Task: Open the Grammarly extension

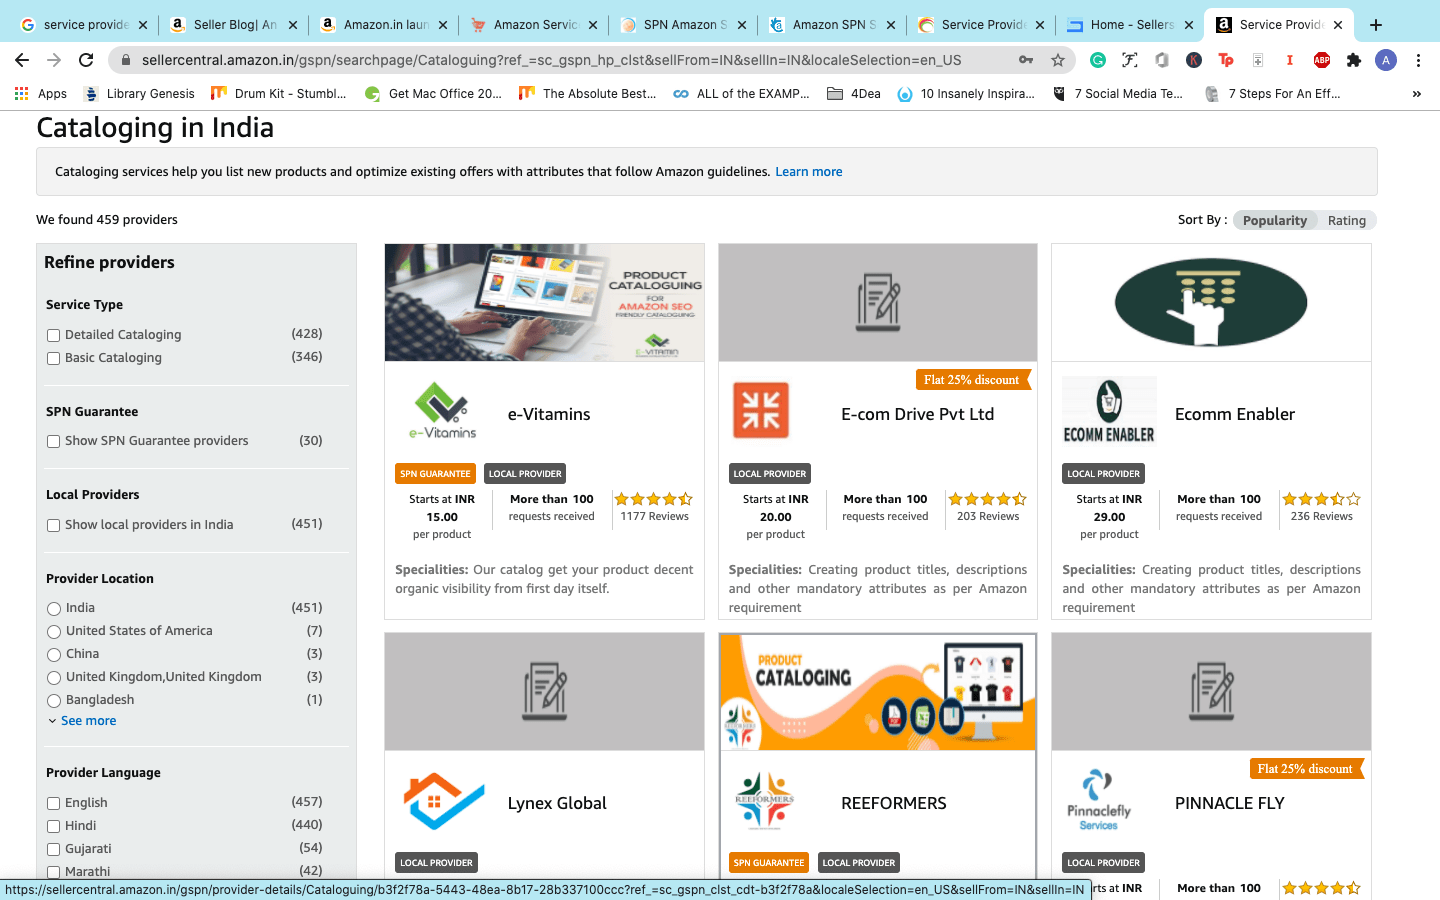Action: click(x=1098, y=60)
